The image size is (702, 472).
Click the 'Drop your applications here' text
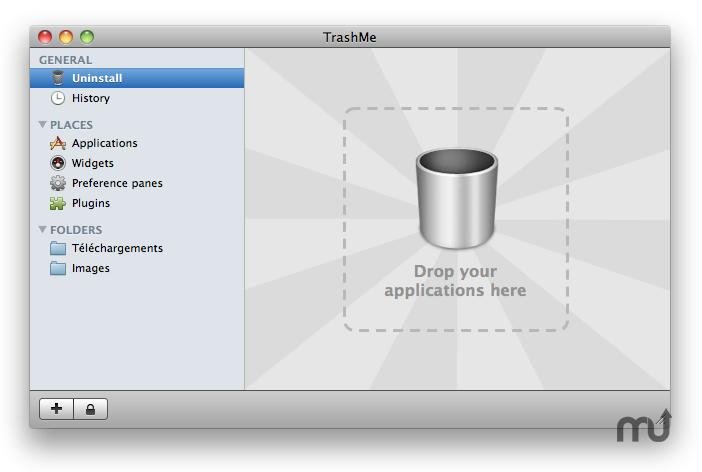point(455,281)
